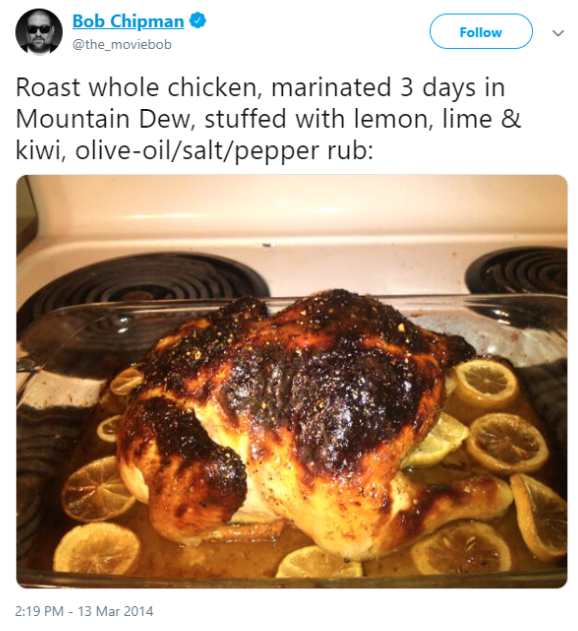The height and width of the screenshot is (631, 578).
Task: Open the tweet options chevron menu
Action: click(x=558, y=33)
